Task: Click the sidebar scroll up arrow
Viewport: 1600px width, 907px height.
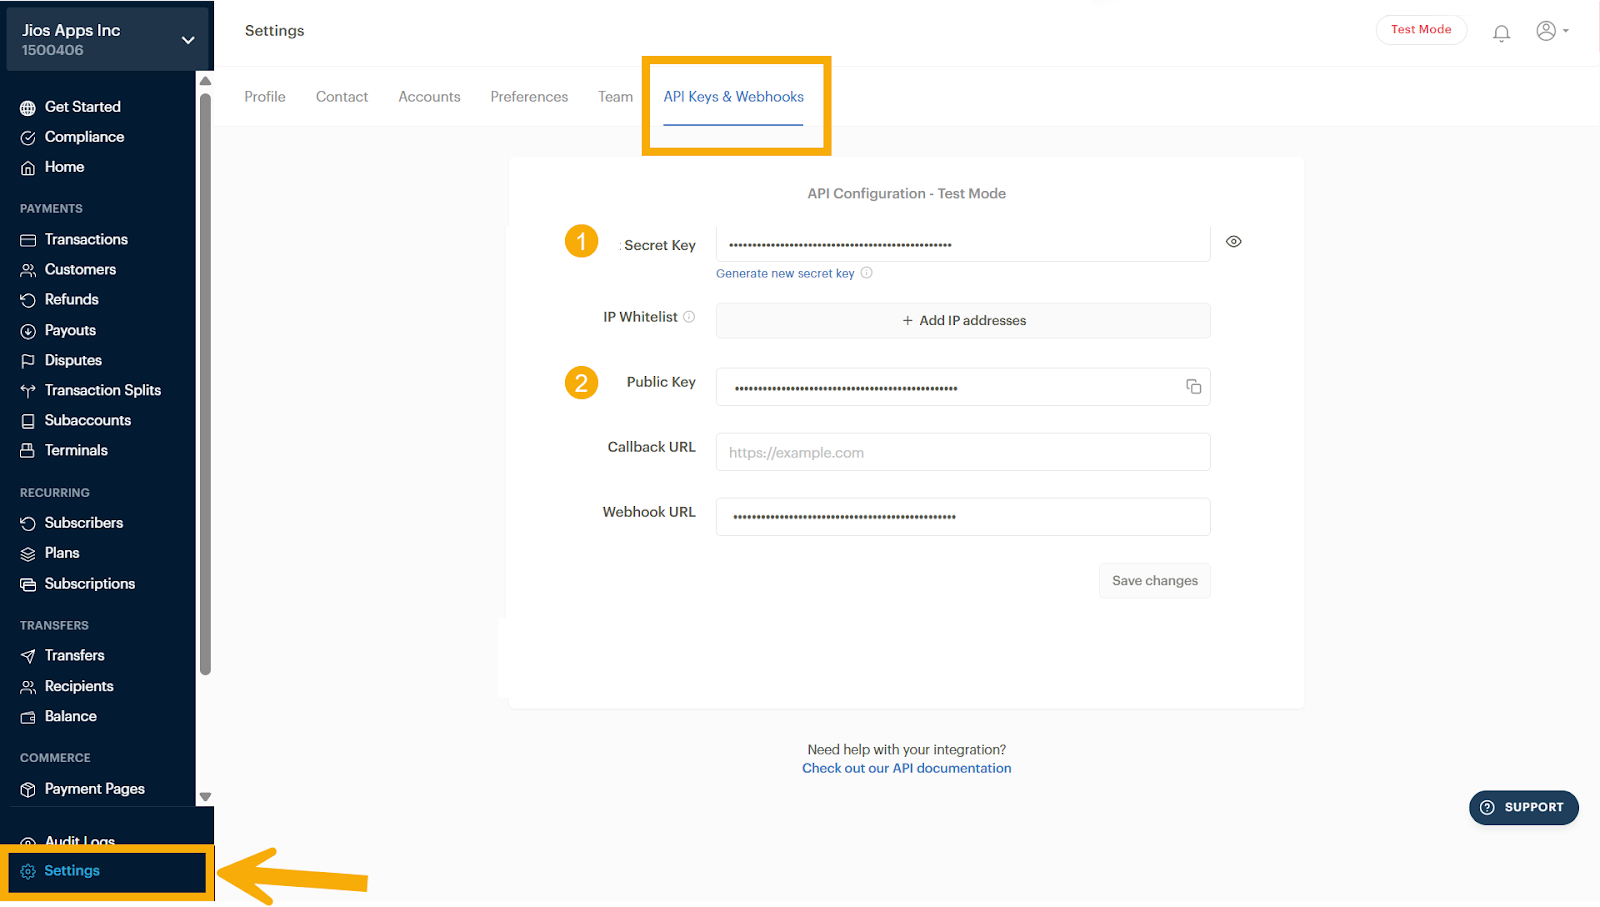Action: coord(205,81)
